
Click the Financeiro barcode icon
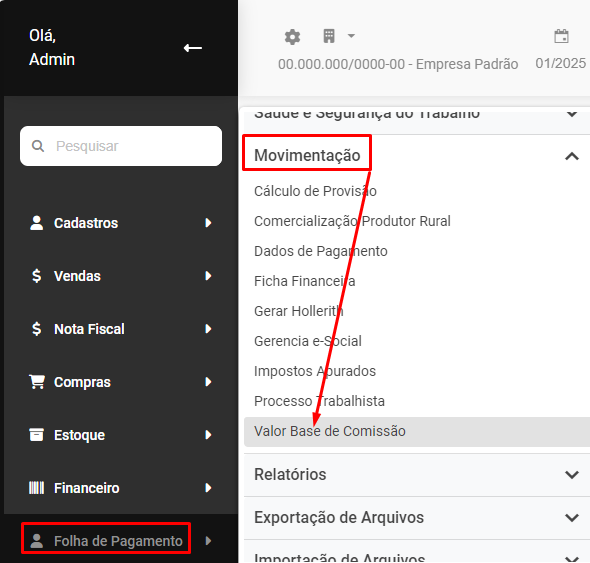[36, 488]
